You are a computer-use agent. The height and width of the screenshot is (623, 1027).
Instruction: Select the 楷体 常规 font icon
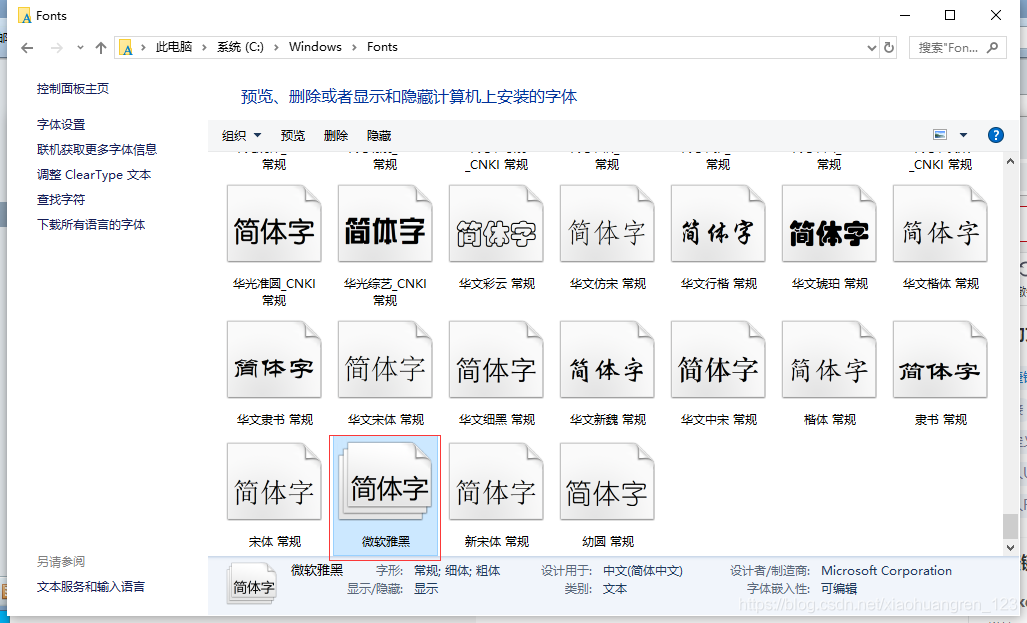coord(829,359)
